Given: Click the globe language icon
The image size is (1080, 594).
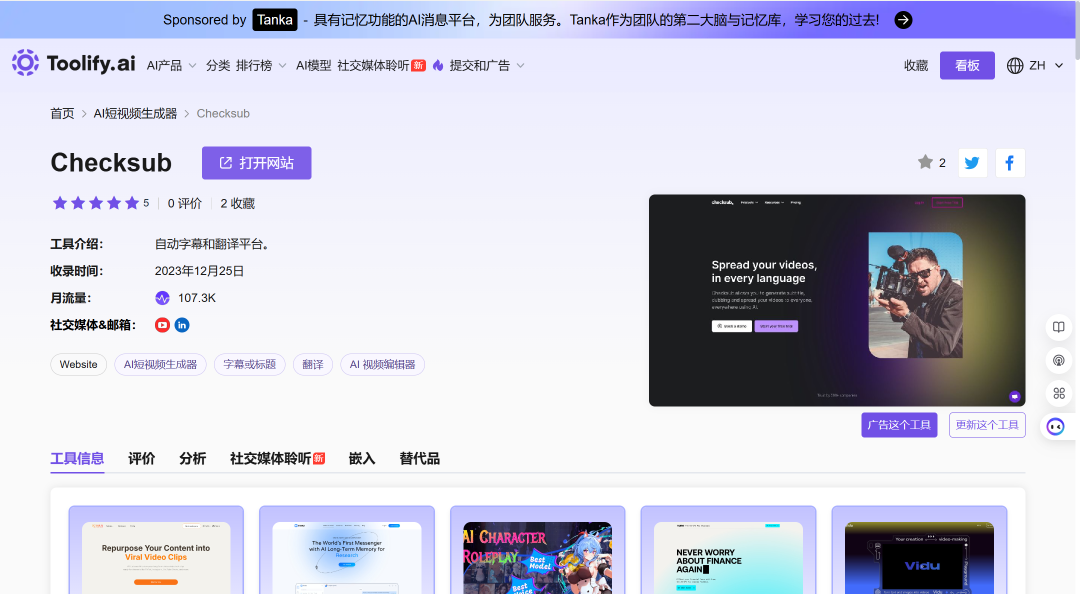Looking at the screenshot, I should [x=1015, y=65].
